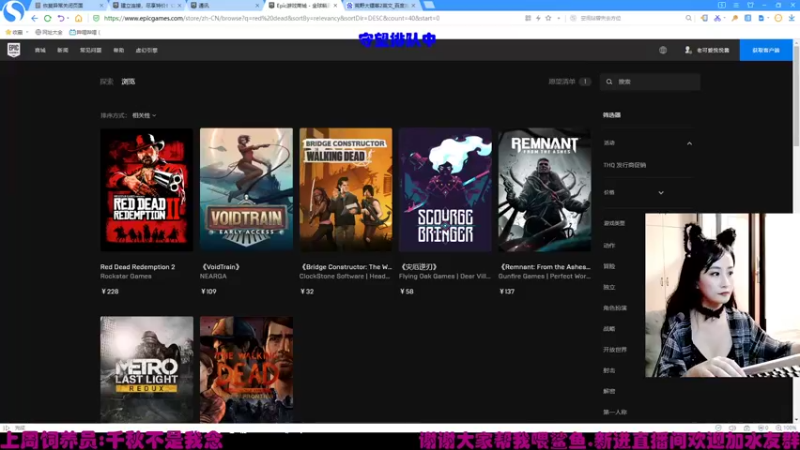Click the key password icon in the toolbar
The height and width of the screenshot is (450, 800).
[x=735, y=18]
